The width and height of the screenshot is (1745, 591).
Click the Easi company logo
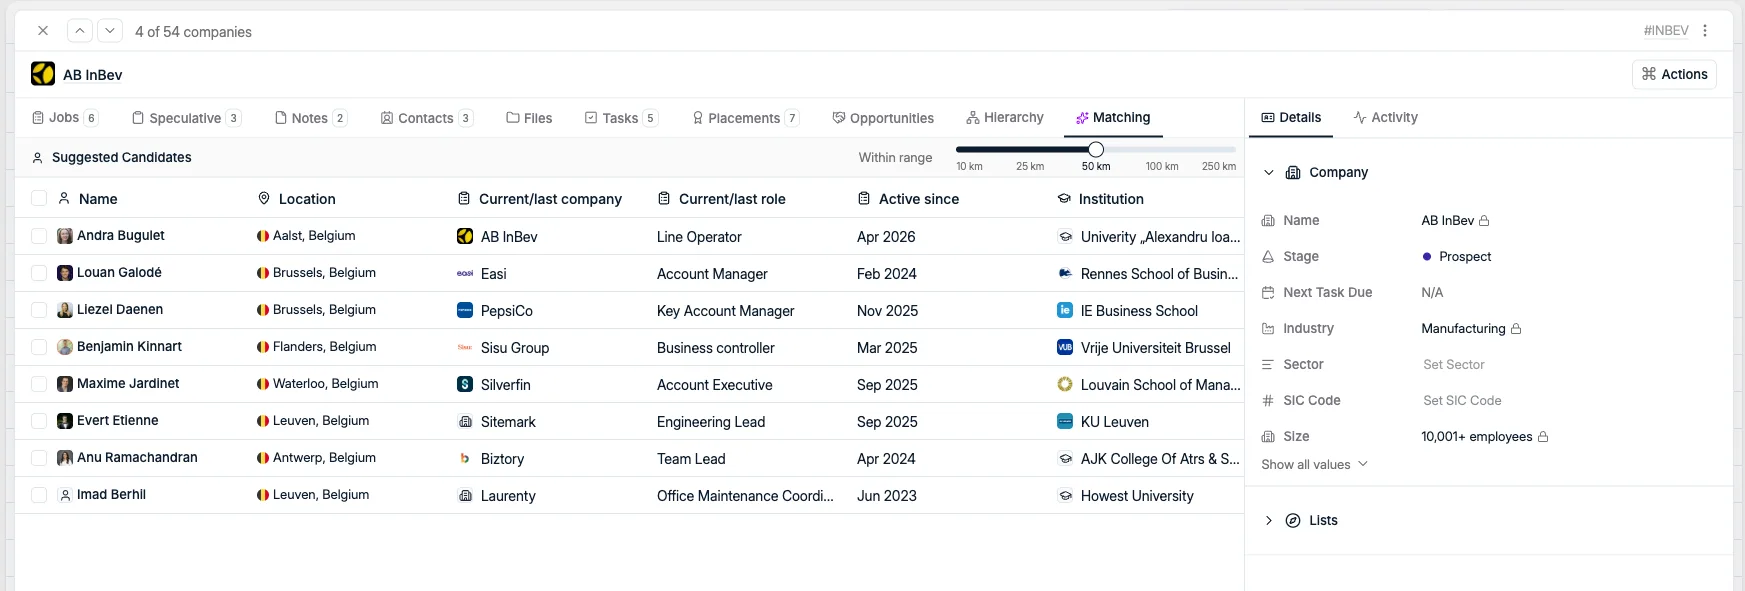click(x=465, y=273)
